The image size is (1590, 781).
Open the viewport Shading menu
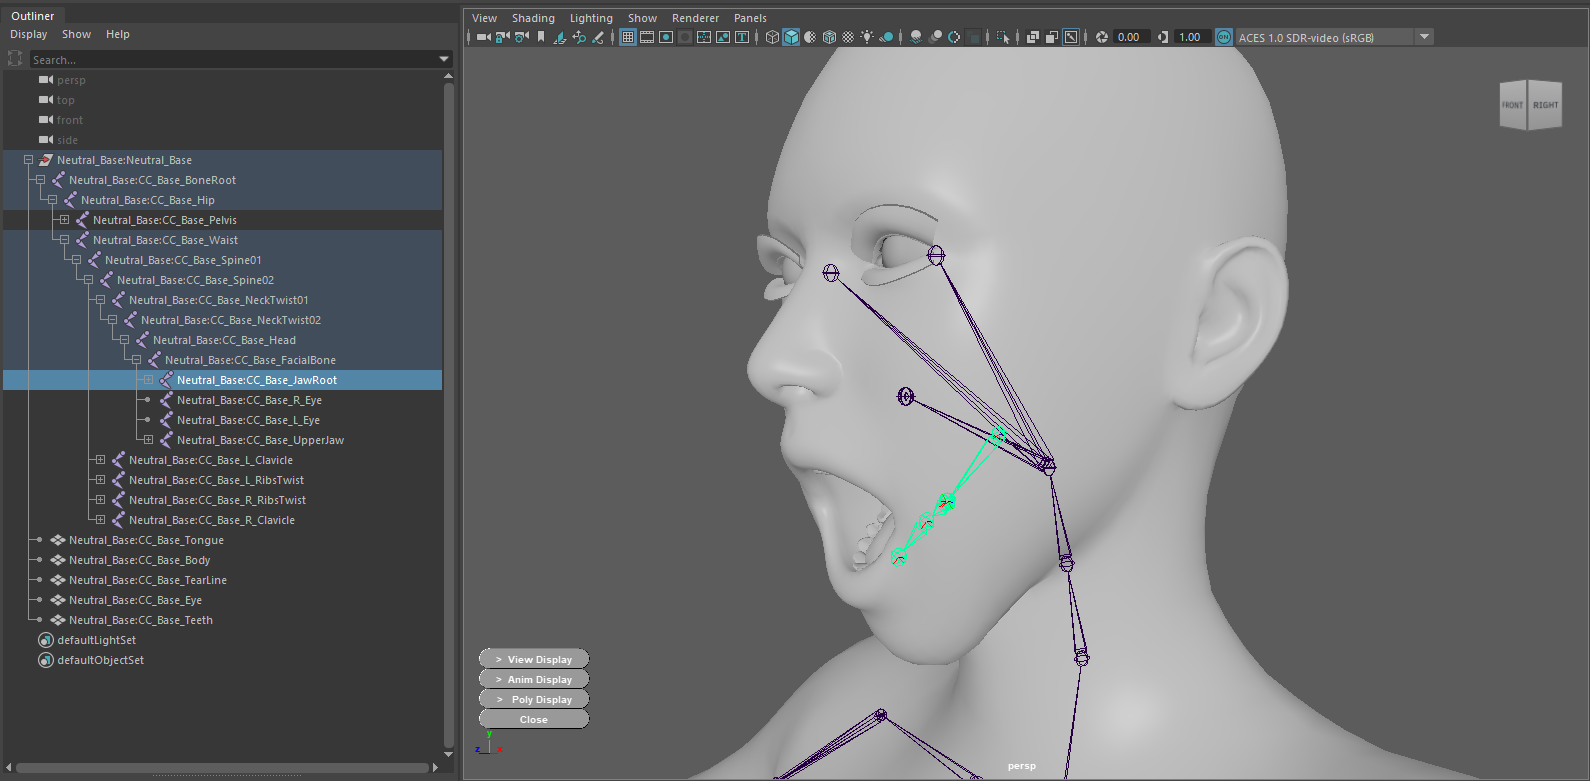pos(533,18)
